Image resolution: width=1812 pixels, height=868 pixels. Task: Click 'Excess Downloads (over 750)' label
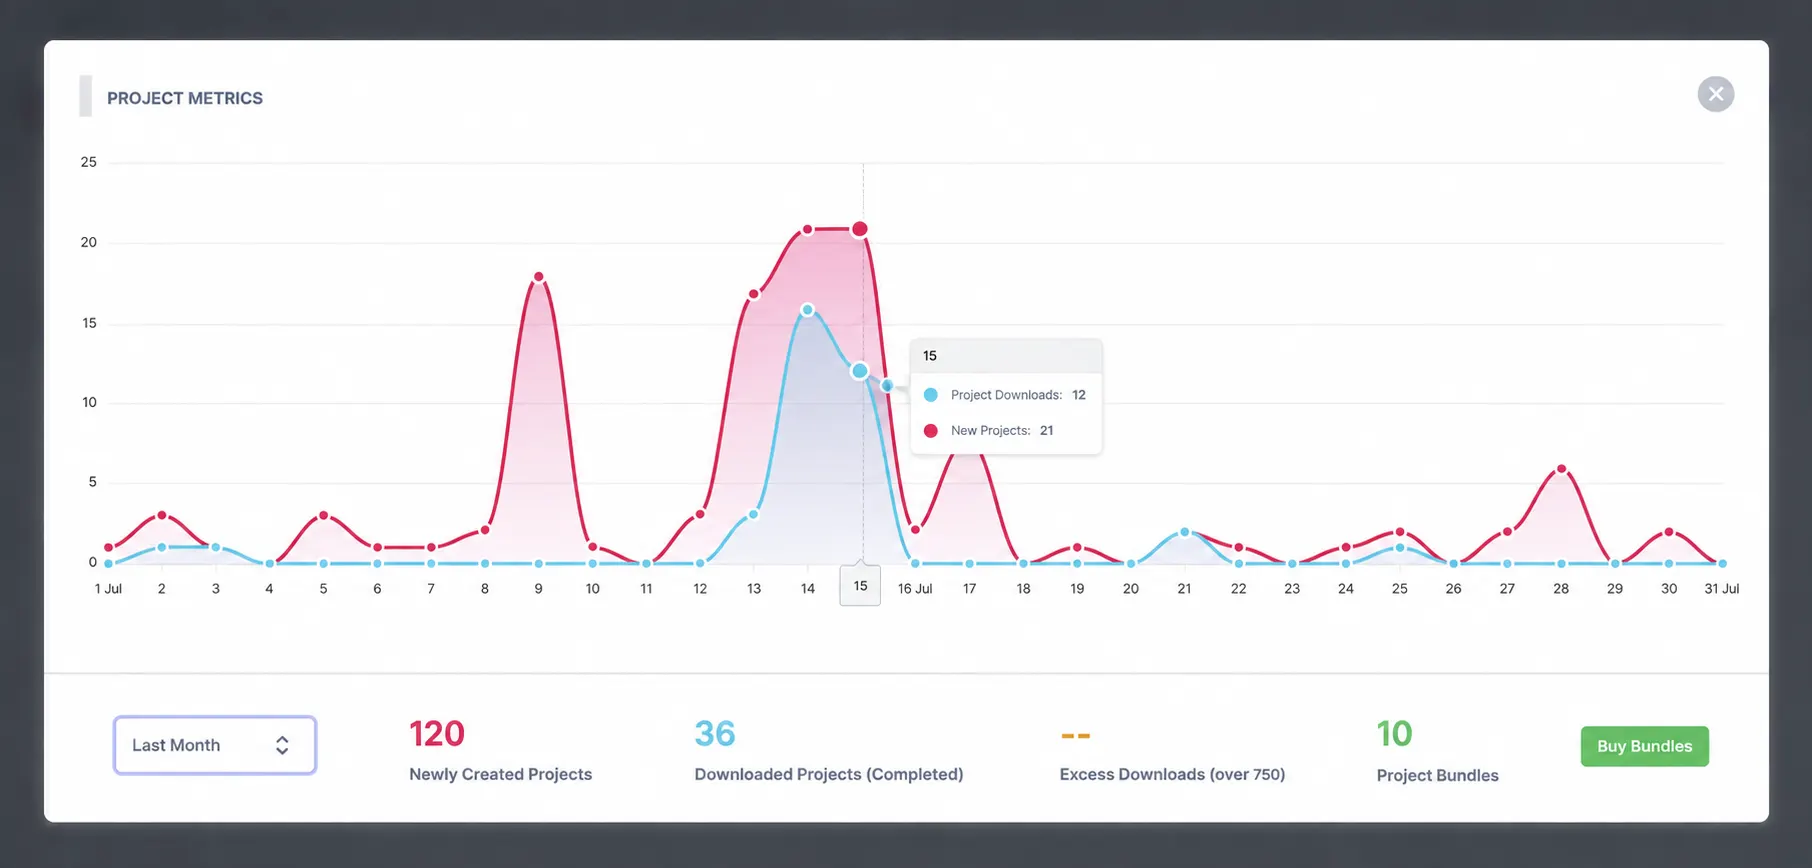pos(1172,774)
